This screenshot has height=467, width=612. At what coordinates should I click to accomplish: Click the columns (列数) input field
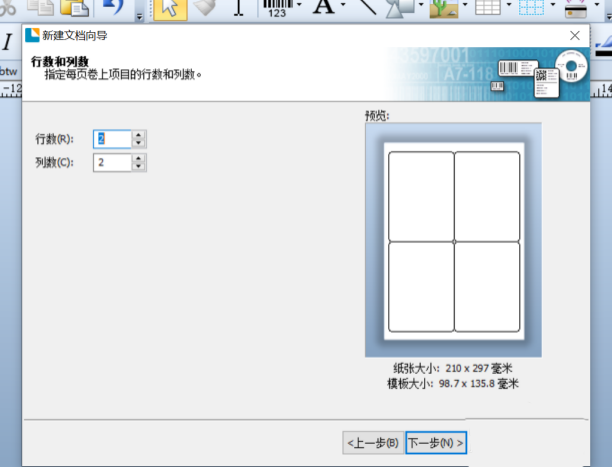[112, 162]
